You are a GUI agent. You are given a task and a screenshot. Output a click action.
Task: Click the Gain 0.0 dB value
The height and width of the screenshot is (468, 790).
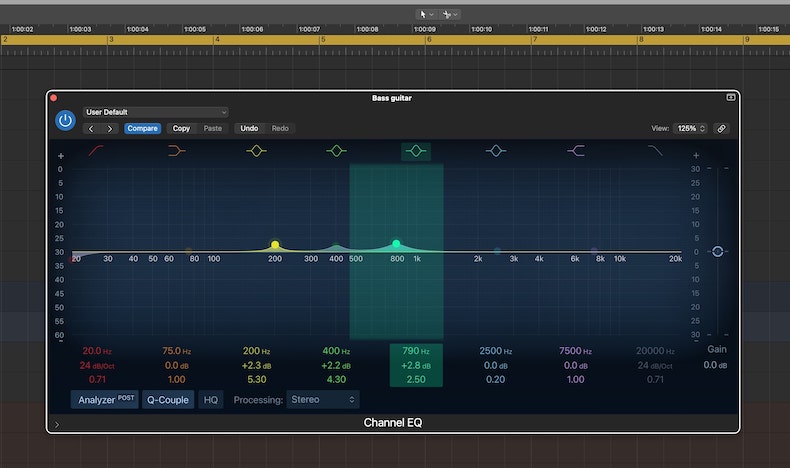pyautogui.click(x=715, y=365)
